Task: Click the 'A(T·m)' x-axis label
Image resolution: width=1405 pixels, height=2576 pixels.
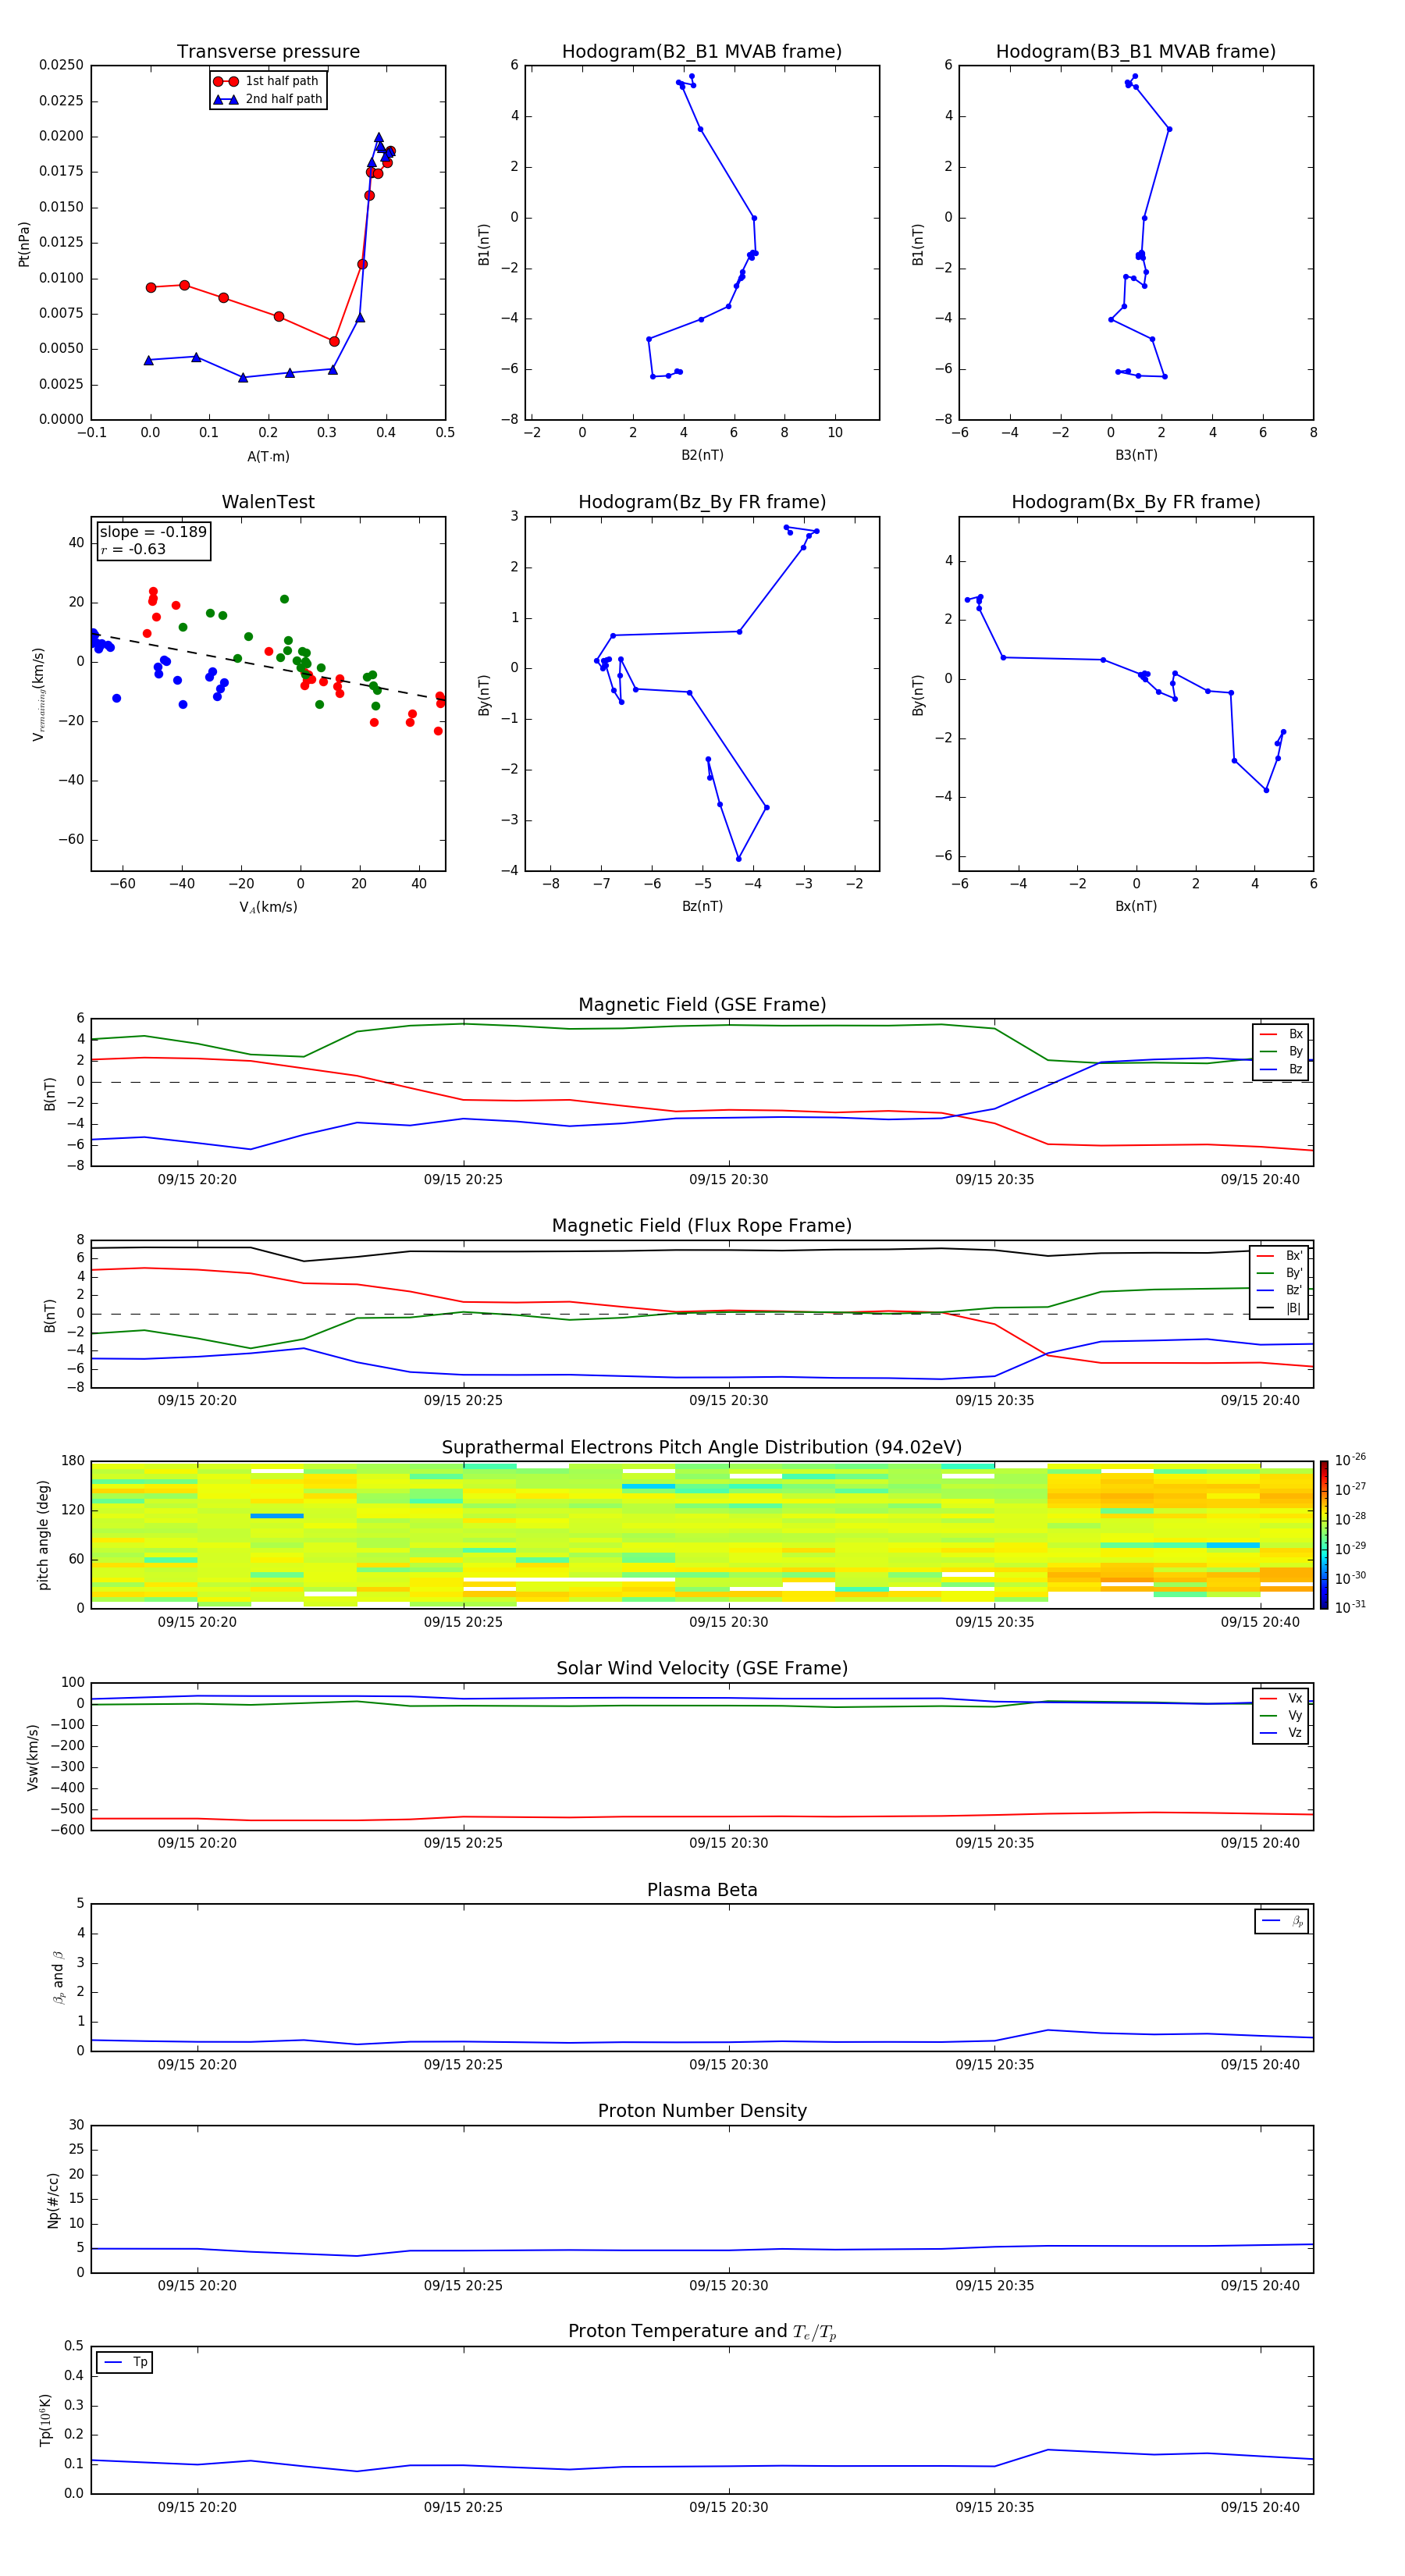Action: click(268, 456)
